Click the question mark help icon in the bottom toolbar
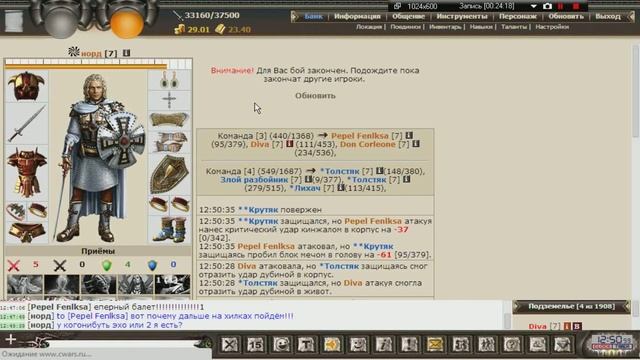The image size is (640, 360). pyautogui.click(x=512, y=344)
